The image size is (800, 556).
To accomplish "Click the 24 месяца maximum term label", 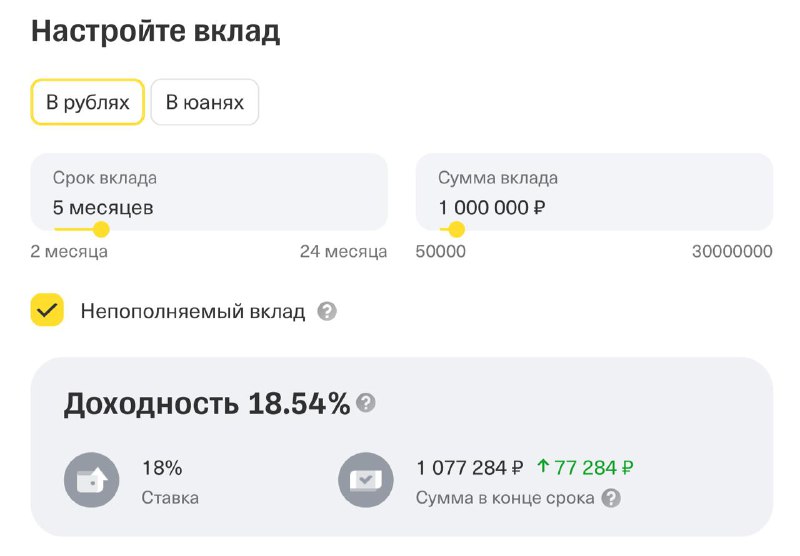I will pos(343,251).
